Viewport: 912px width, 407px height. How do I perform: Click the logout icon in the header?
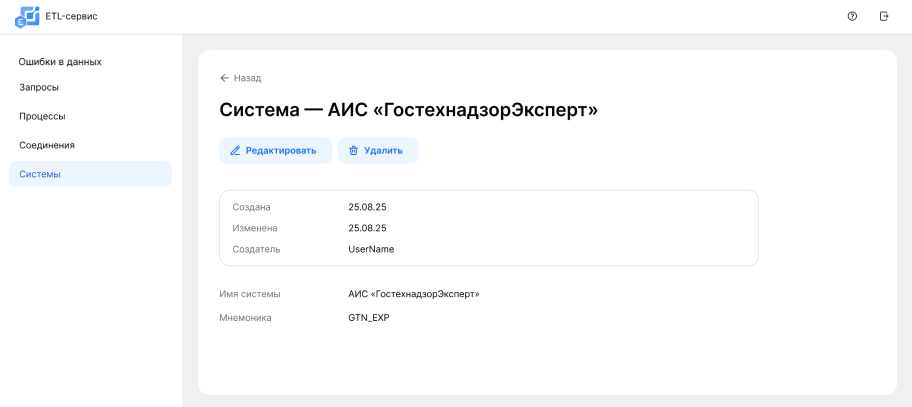[884, 16]
